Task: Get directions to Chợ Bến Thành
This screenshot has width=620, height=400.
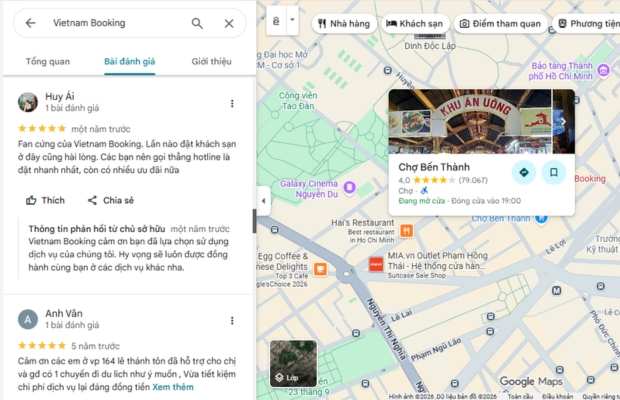Action: coord(524,172)
